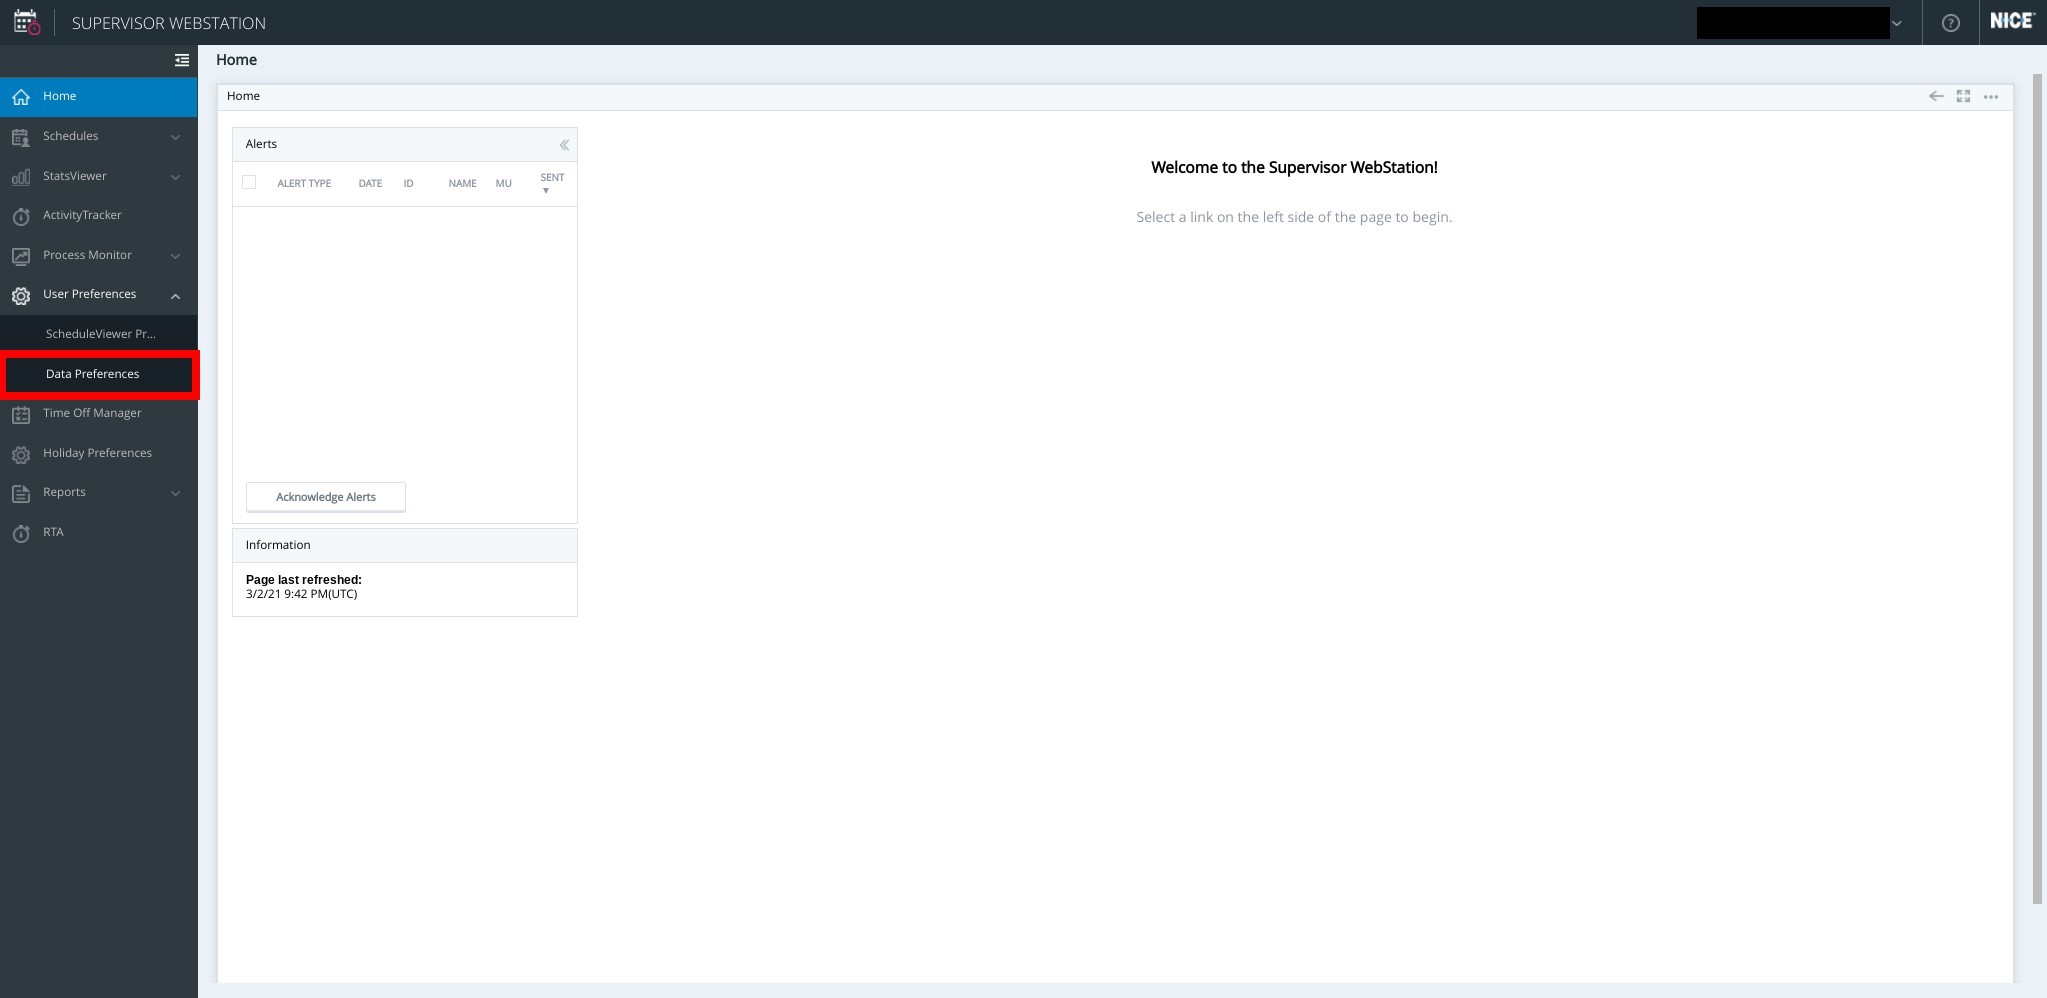2047x998 pixels.
Task: Collapse the User Preferences submenu chevron
Action: [x=175, y=295]
